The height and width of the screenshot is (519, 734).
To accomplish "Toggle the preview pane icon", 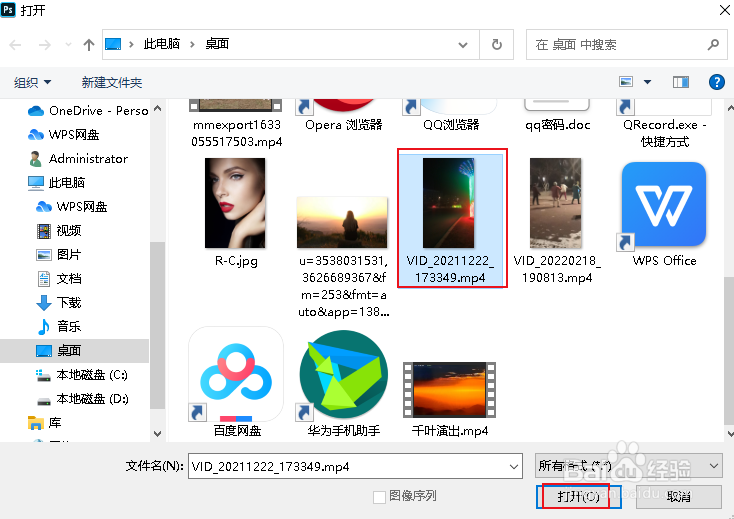I will 681,82.
